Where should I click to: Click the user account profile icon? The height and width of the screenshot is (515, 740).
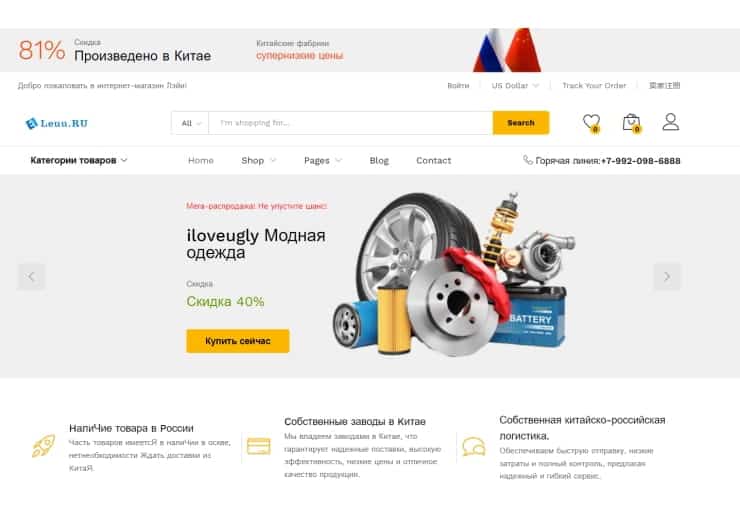[671, 122]
